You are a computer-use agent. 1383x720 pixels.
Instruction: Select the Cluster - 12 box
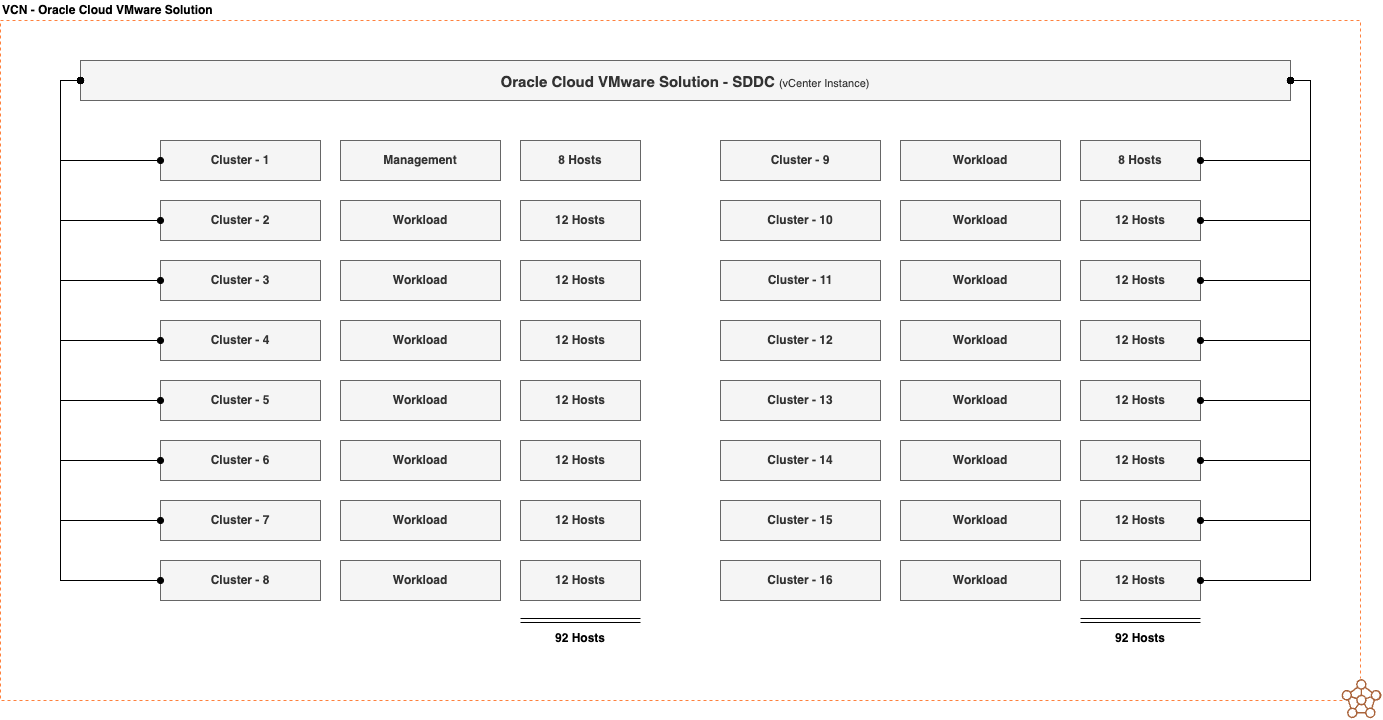pyautogui.click(x=800, y=340)
